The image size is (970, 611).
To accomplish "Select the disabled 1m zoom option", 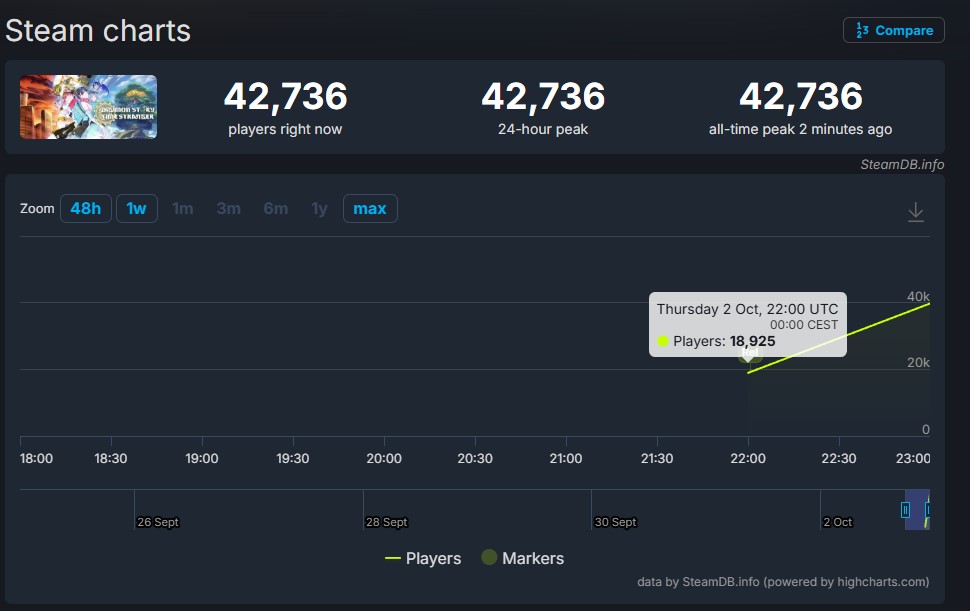I will (182, 208).
